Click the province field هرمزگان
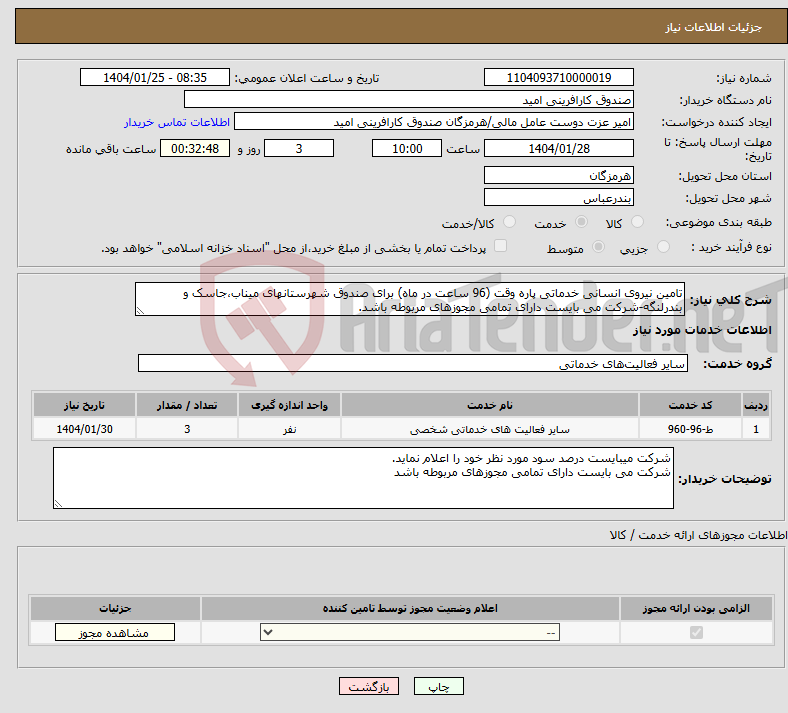Screen dimensions: 788x713 pos(558,175)
